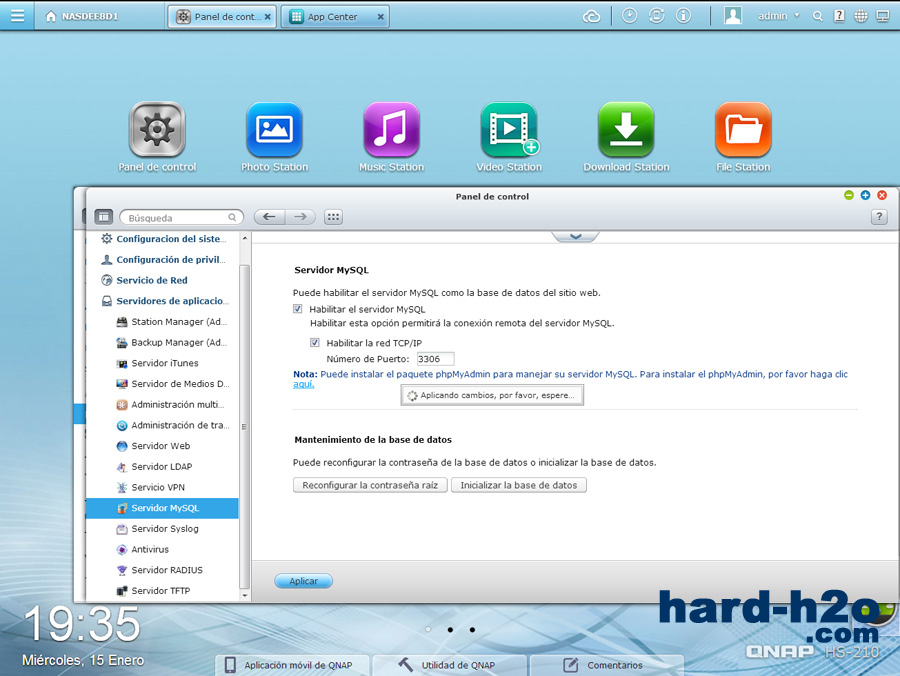Switch to the Panel de control tab

(x=222, y=17)
